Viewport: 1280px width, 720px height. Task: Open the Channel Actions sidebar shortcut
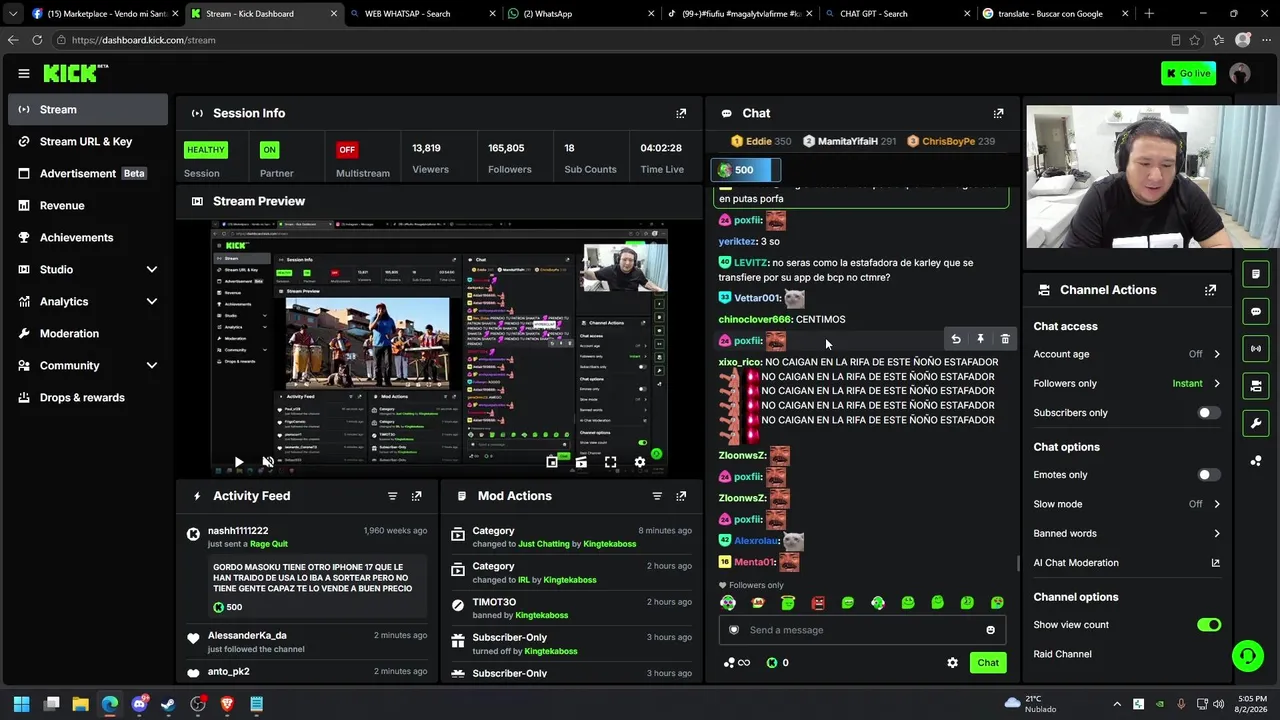pos(1256,386)
